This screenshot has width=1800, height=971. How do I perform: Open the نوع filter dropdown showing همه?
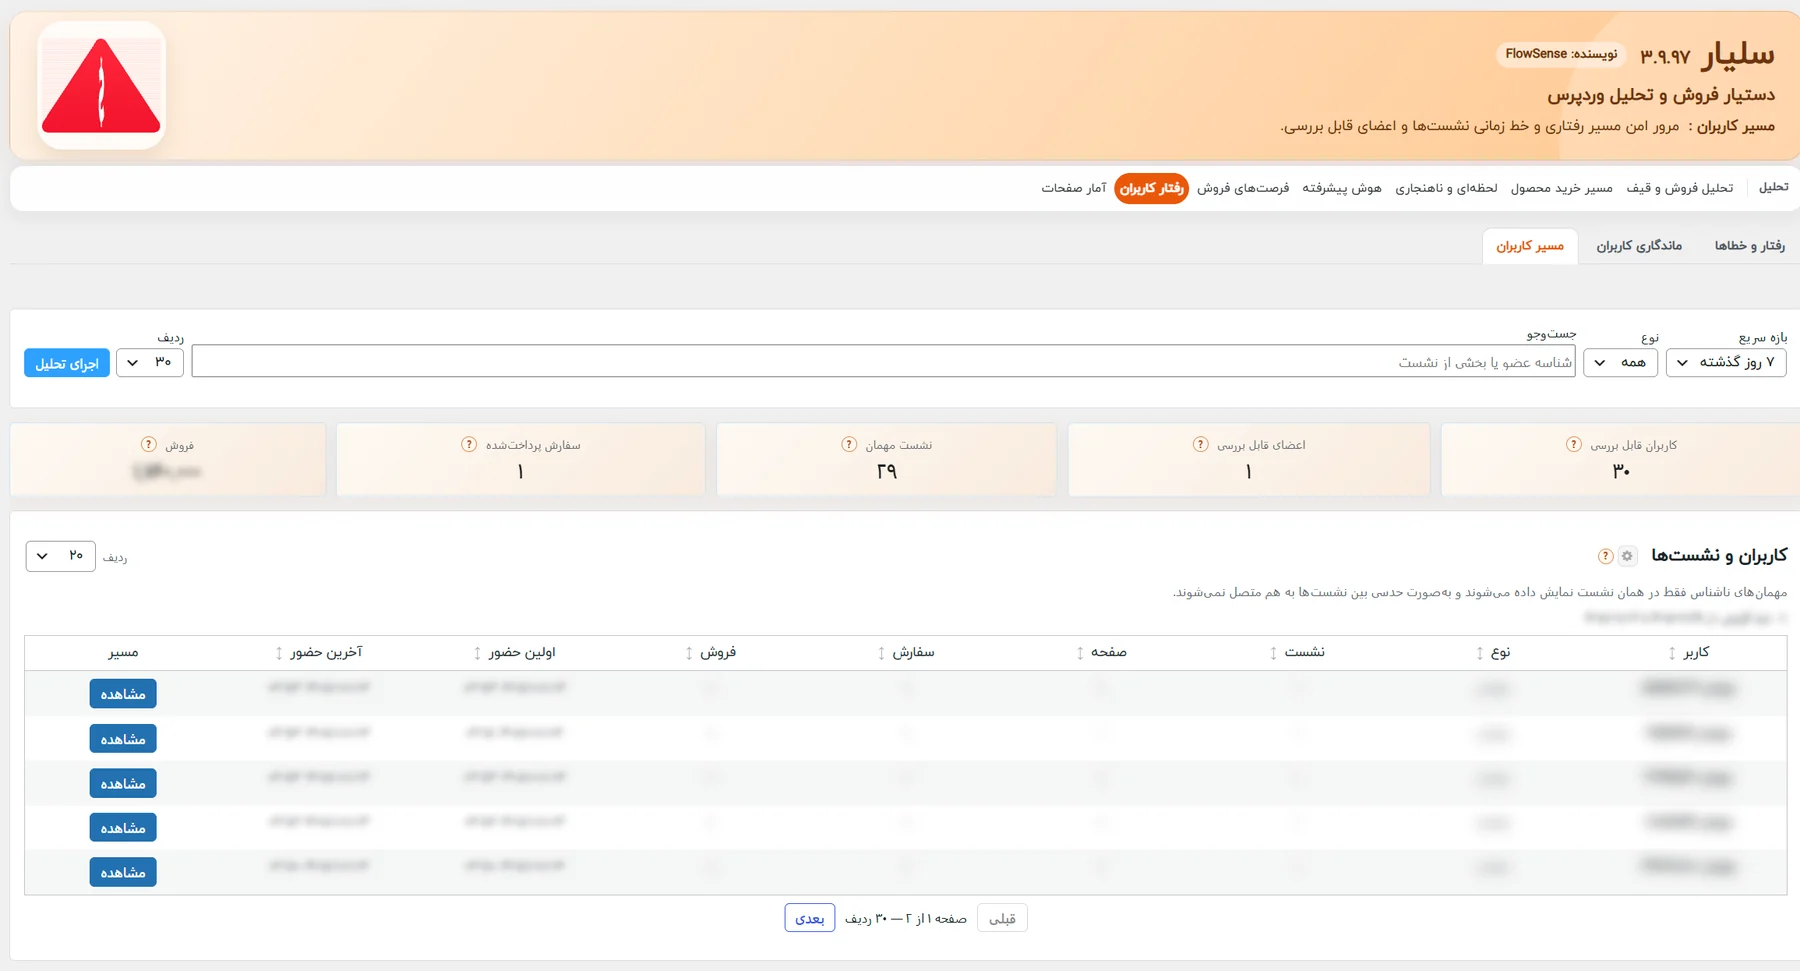[x=1620, y=362]
